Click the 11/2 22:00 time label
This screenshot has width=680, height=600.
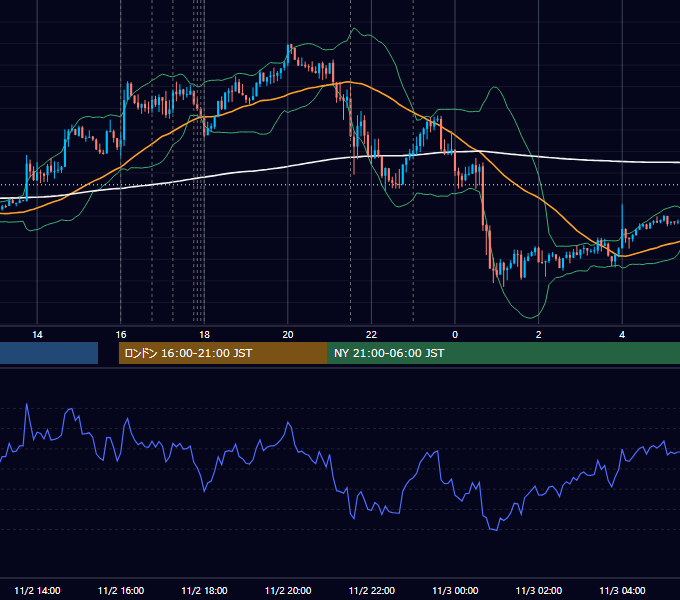[372, 590]
